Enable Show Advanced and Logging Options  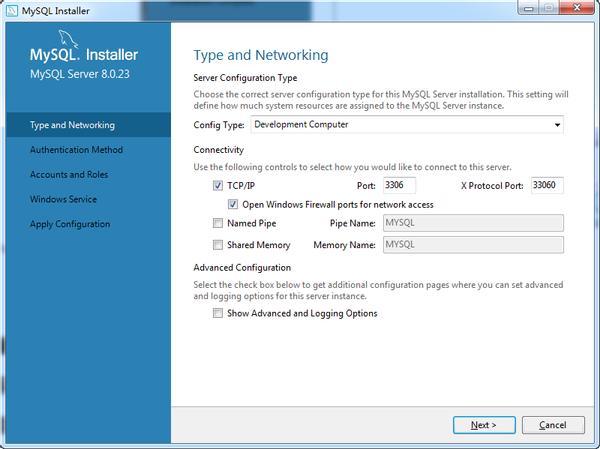tap(218, 313)
